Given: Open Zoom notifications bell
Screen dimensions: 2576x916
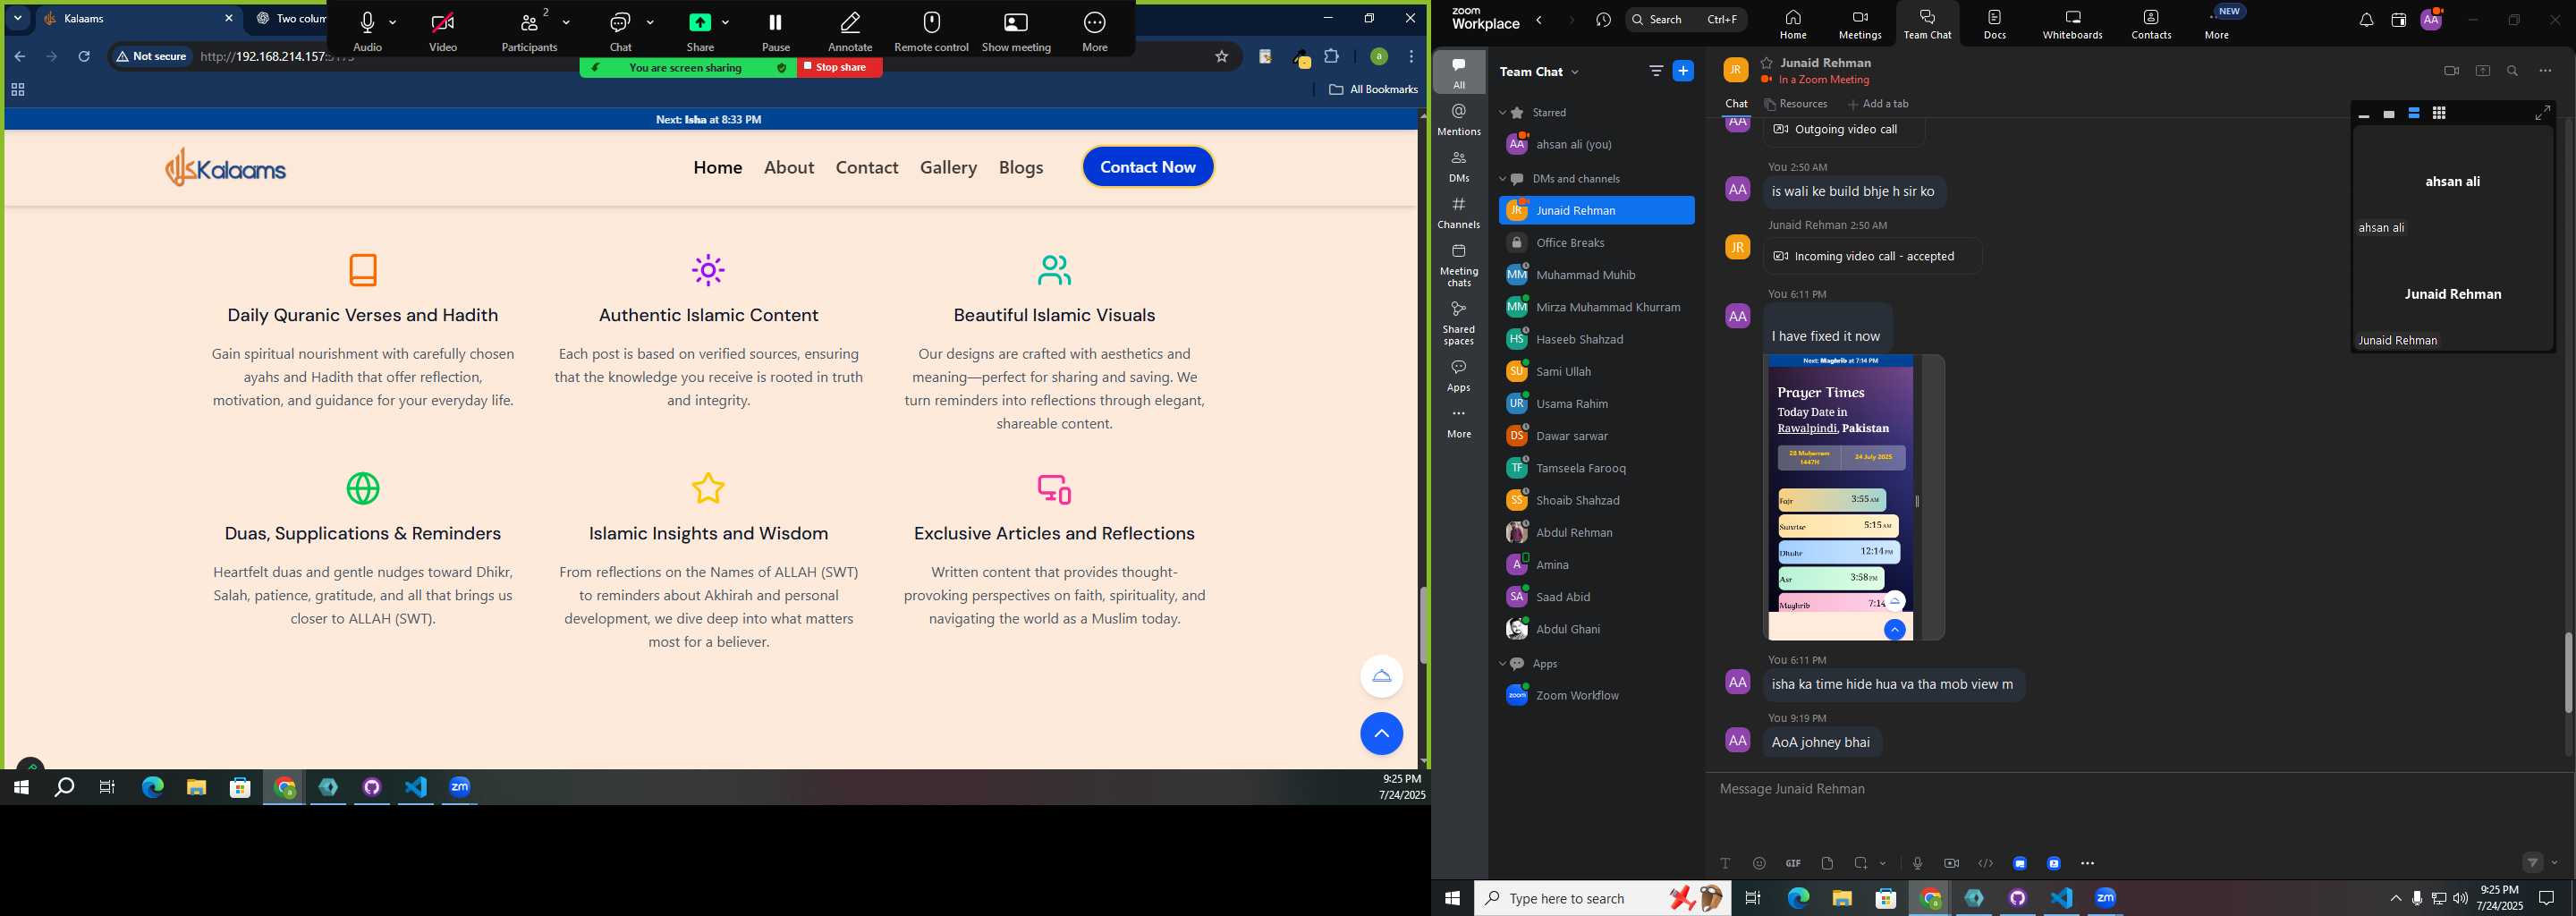Looking at the screenshot, I should click(x=2366, y=20).
